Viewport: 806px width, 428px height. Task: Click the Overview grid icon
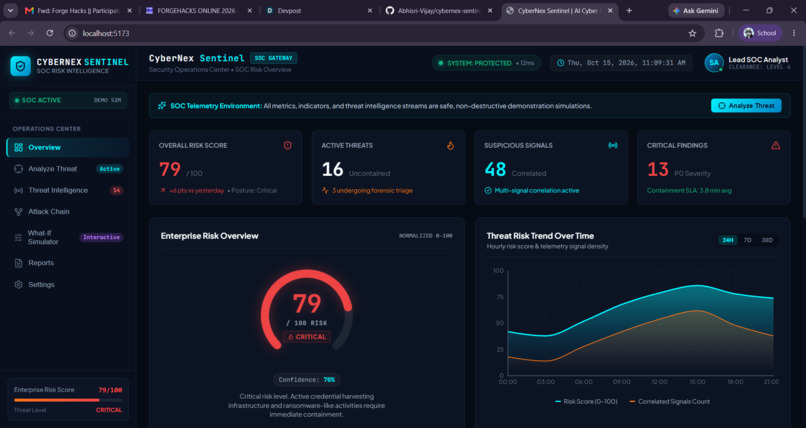click(19, 147)
